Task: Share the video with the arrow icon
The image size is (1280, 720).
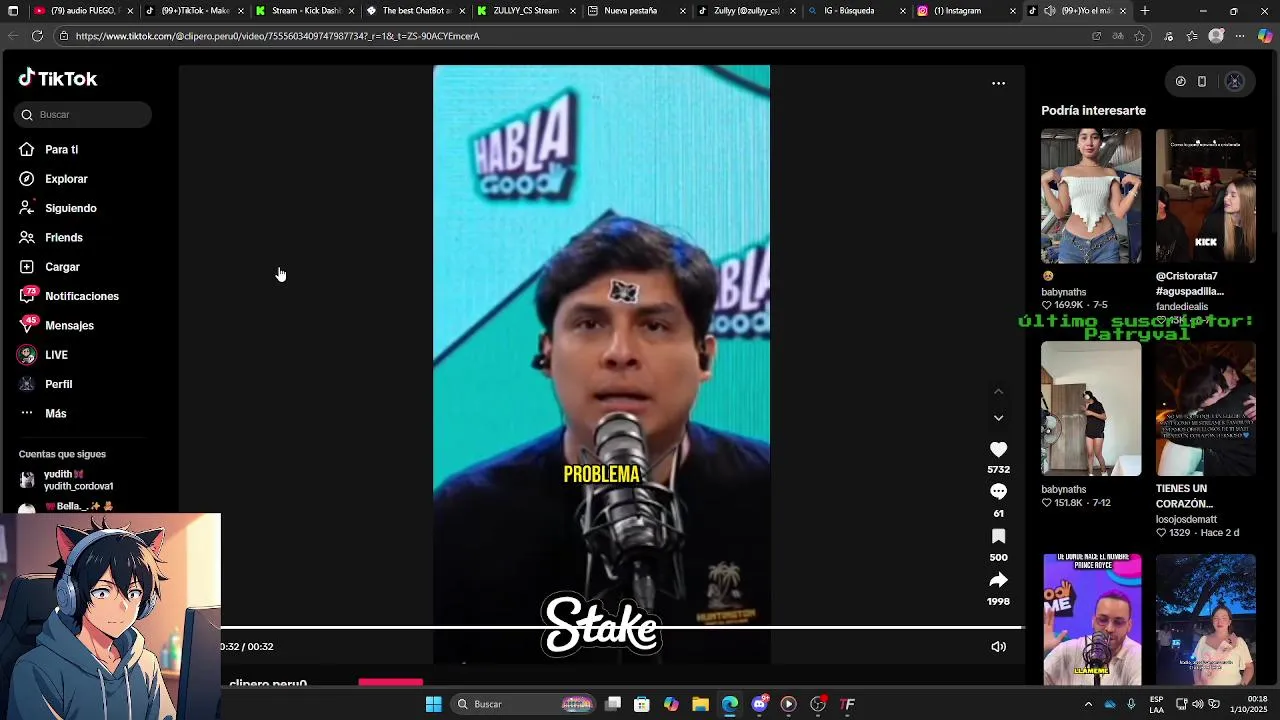Action: click(998, 580)
